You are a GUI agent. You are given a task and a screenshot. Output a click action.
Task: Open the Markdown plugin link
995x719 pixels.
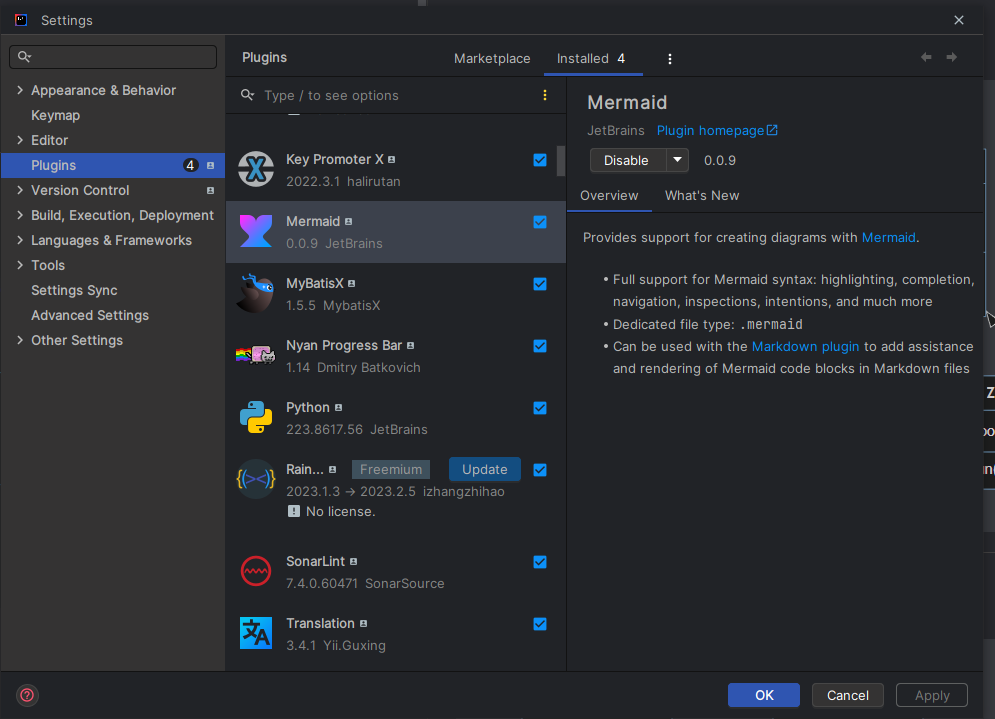(805, 346)
